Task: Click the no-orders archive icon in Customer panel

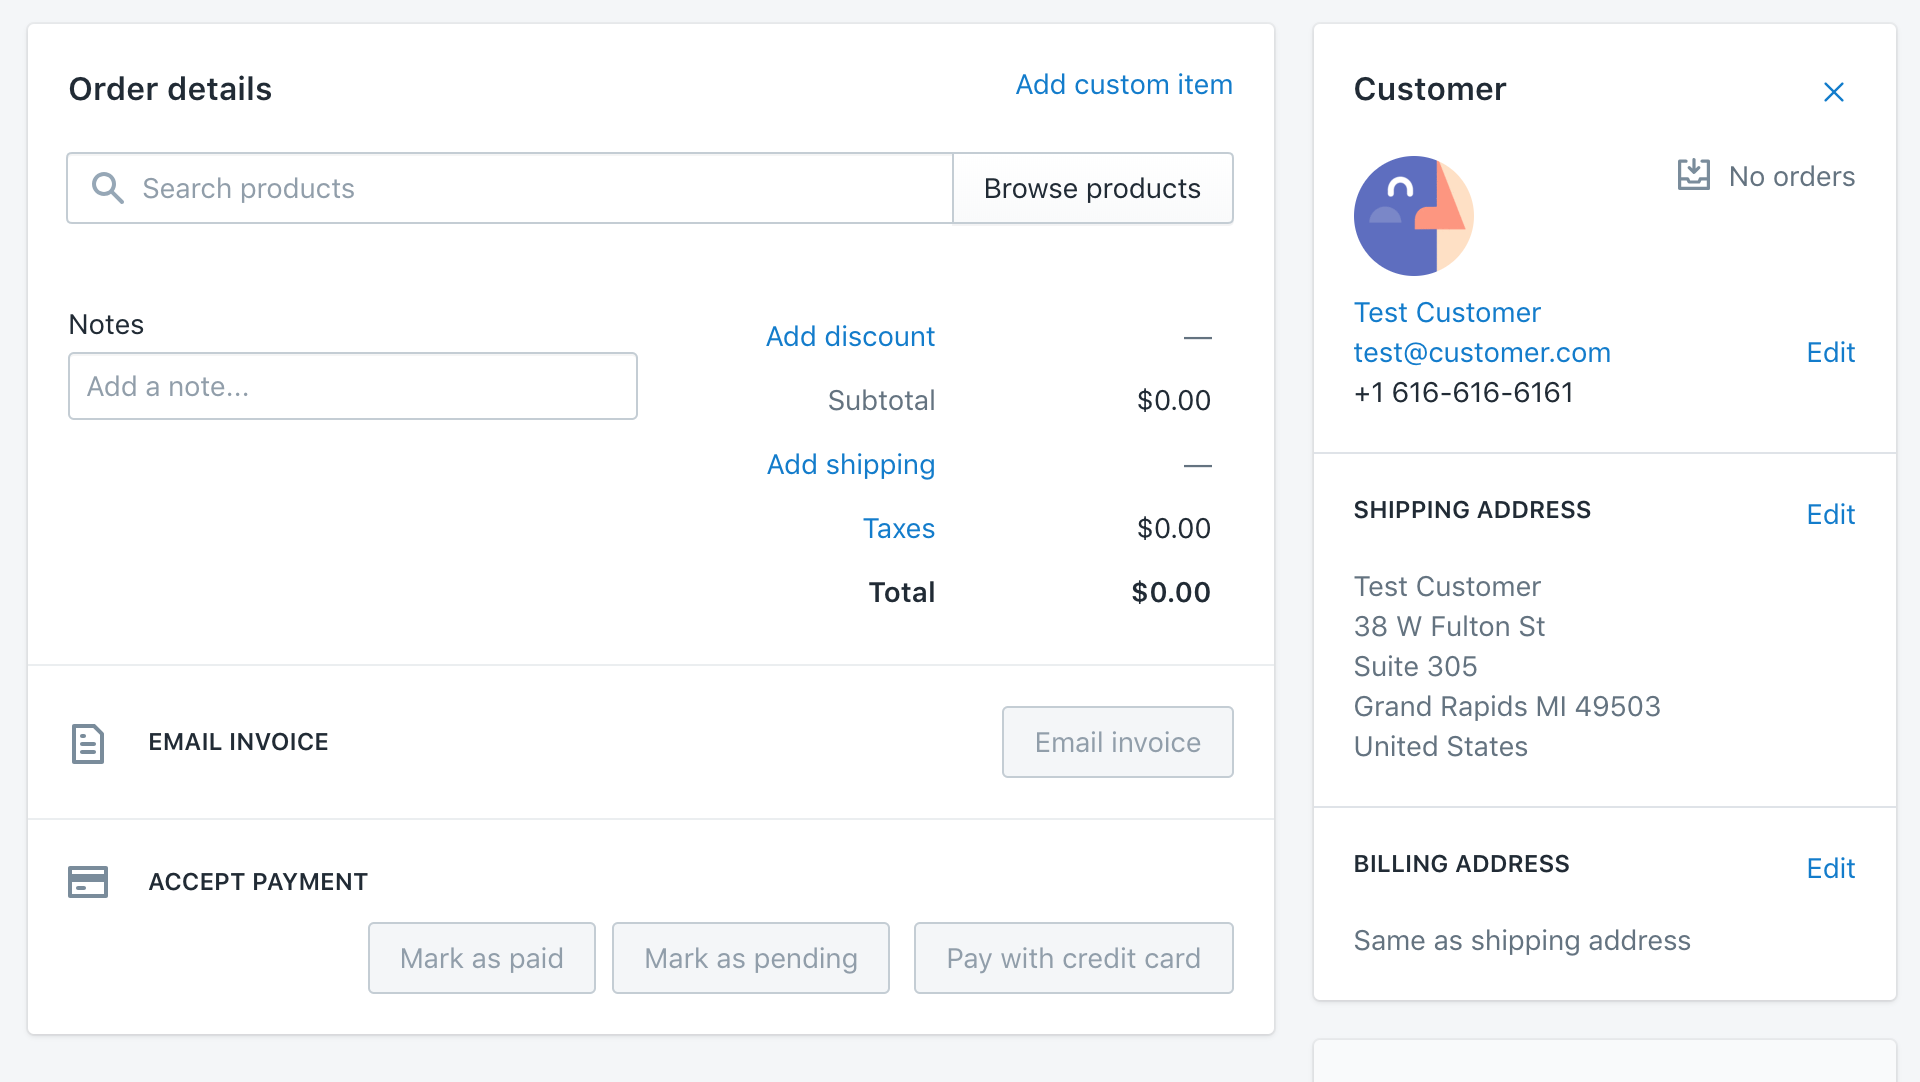Action: (1693, 174)
